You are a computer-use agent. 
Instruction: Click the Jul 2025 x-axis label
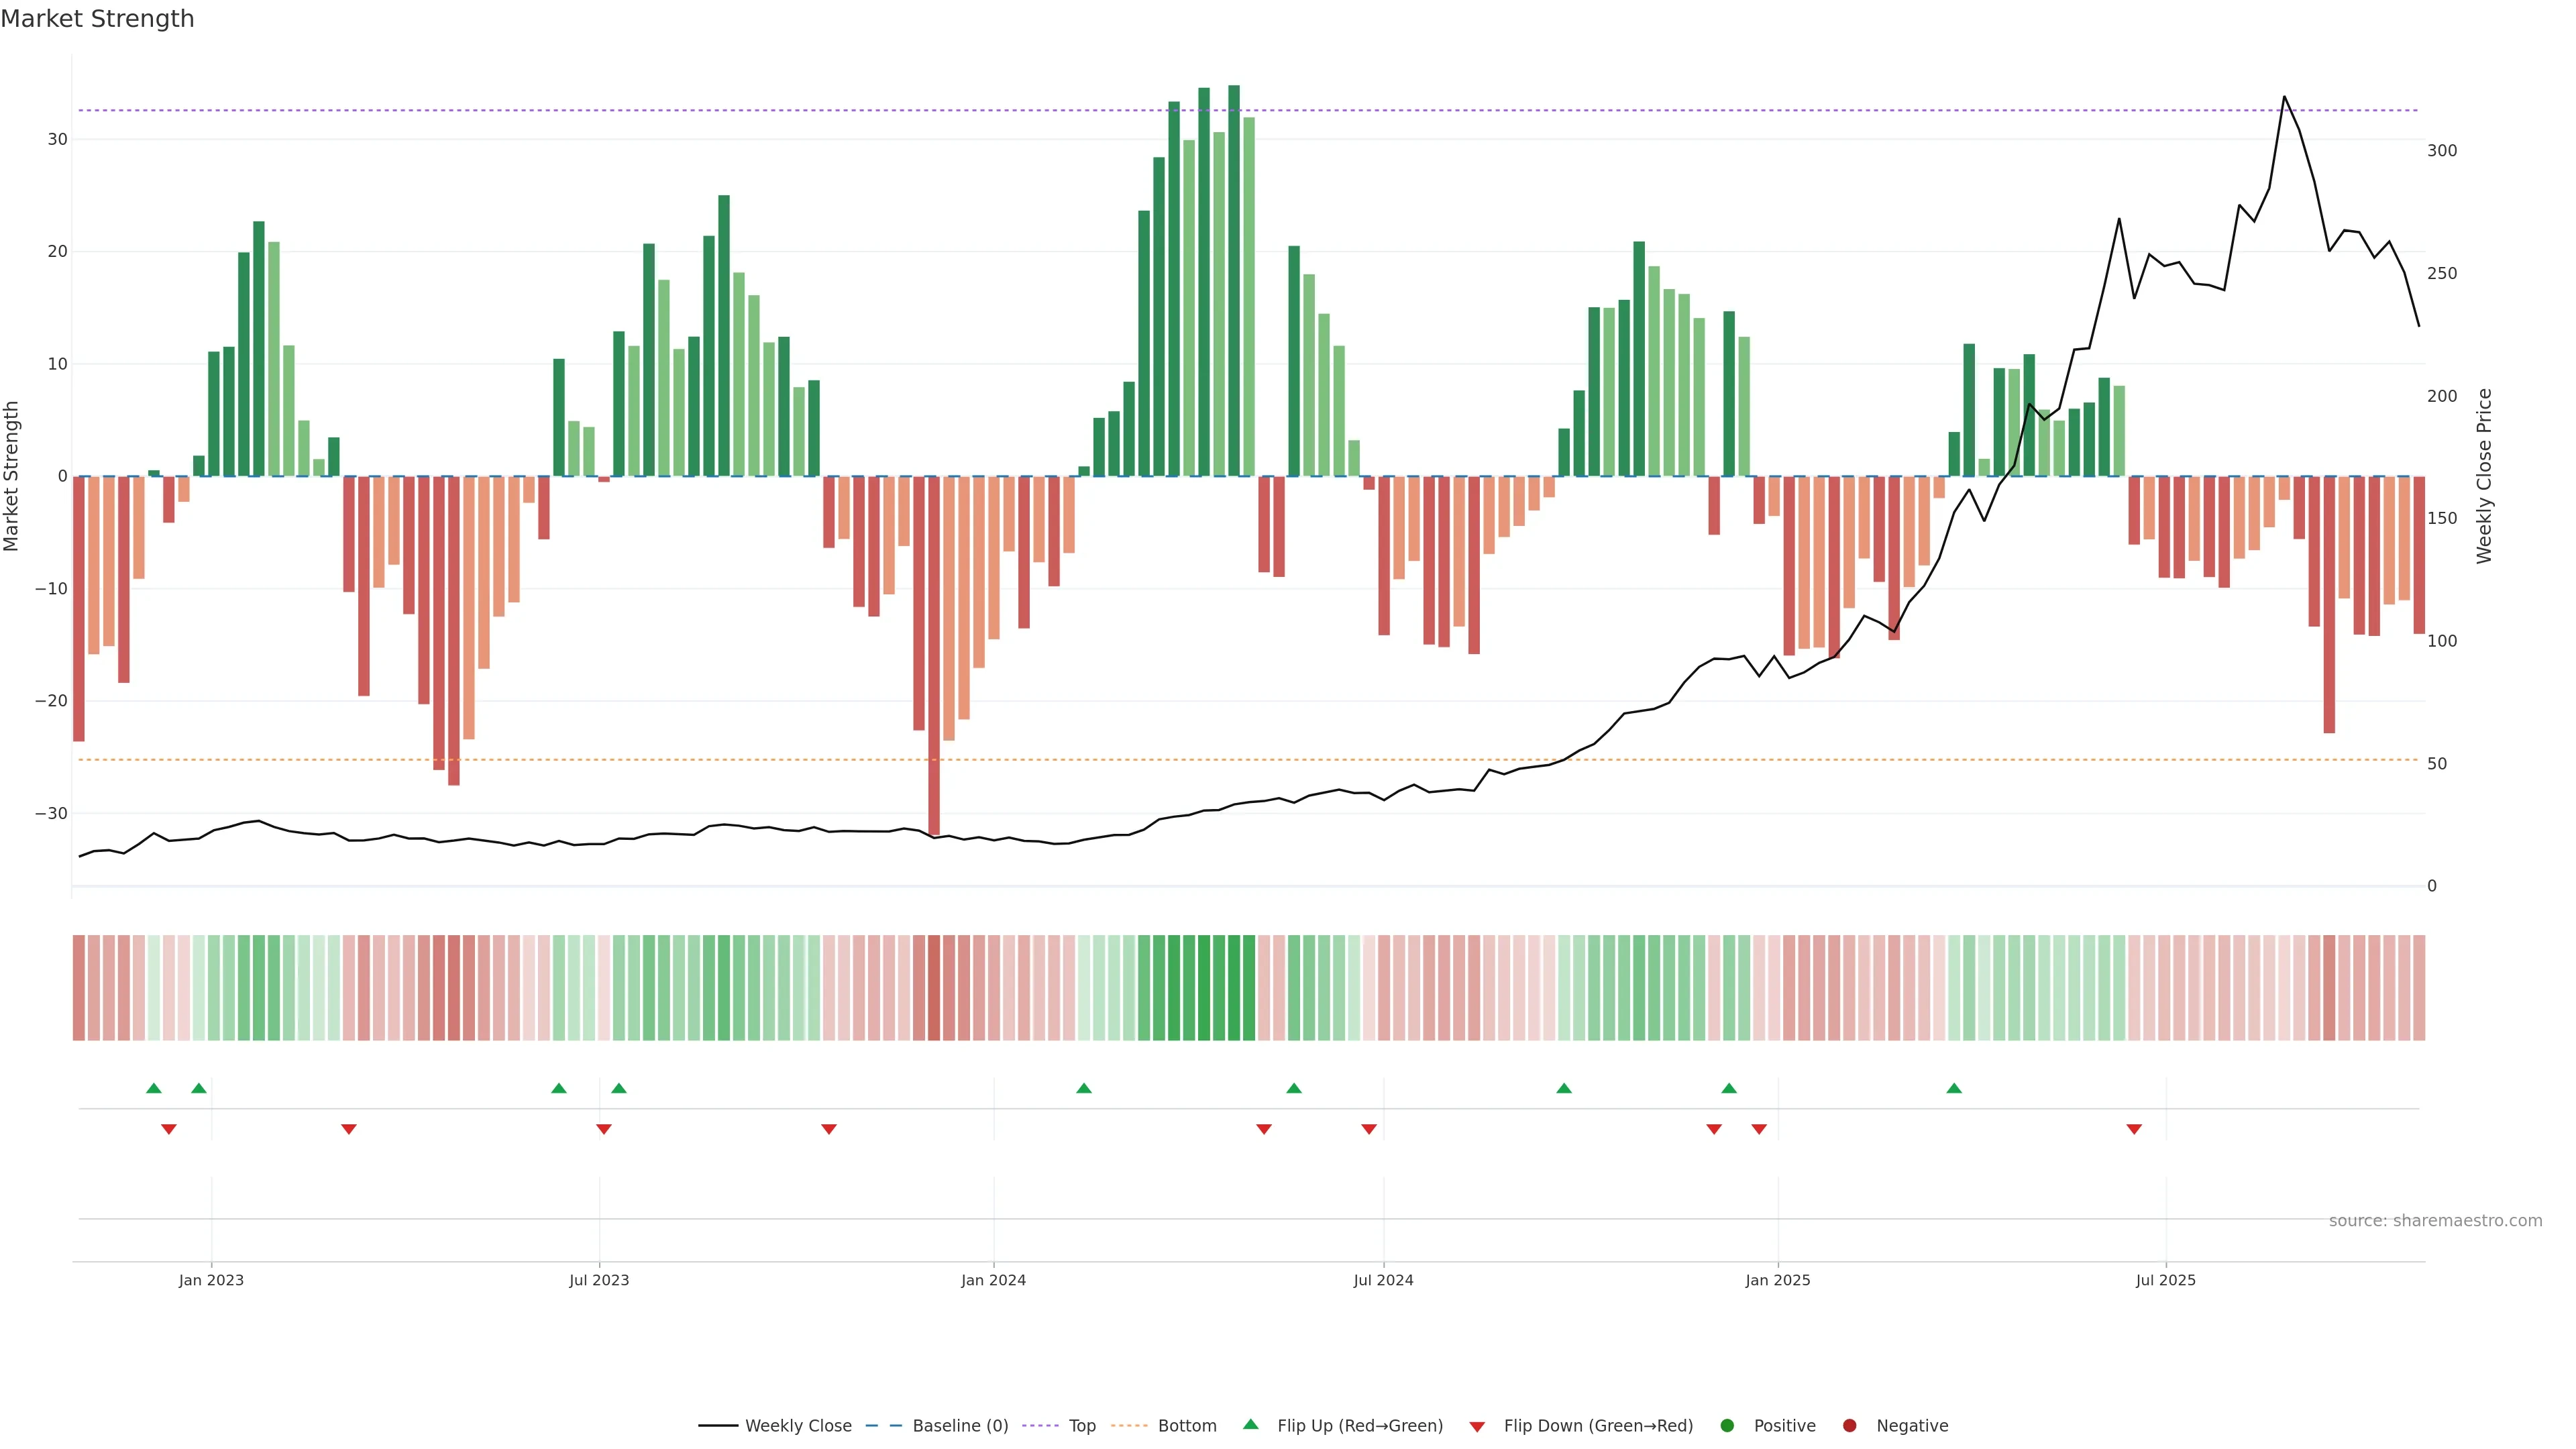coord(2165,1280)
